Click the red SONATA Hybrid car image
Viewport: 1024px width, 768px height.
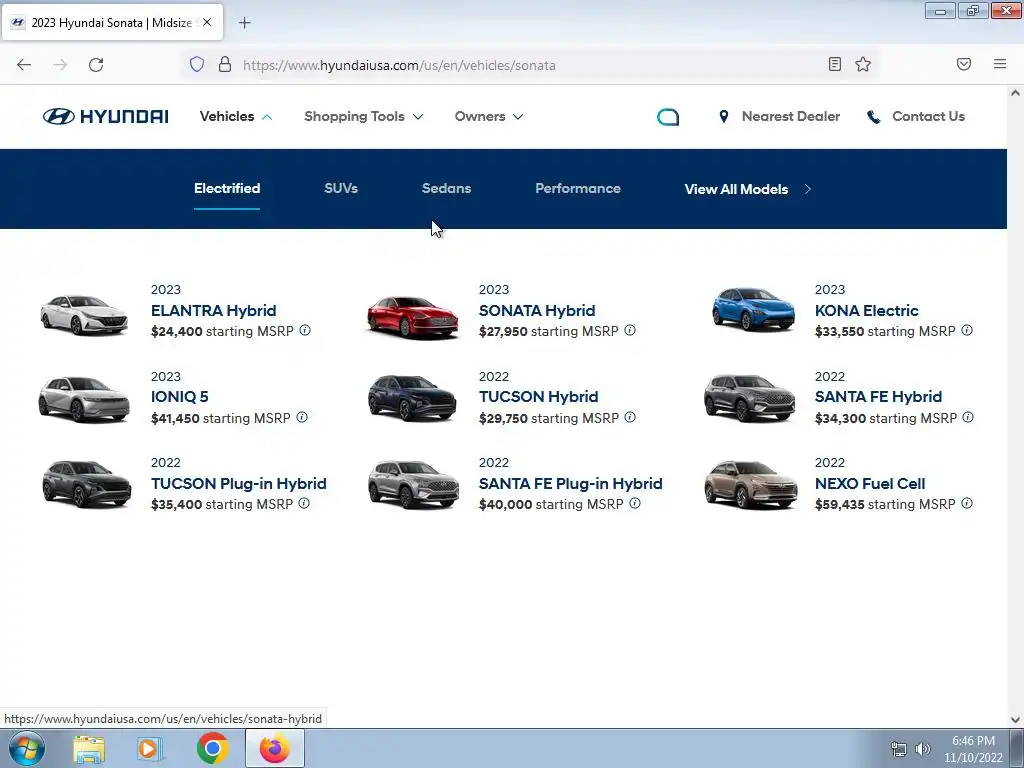[413, 317]
